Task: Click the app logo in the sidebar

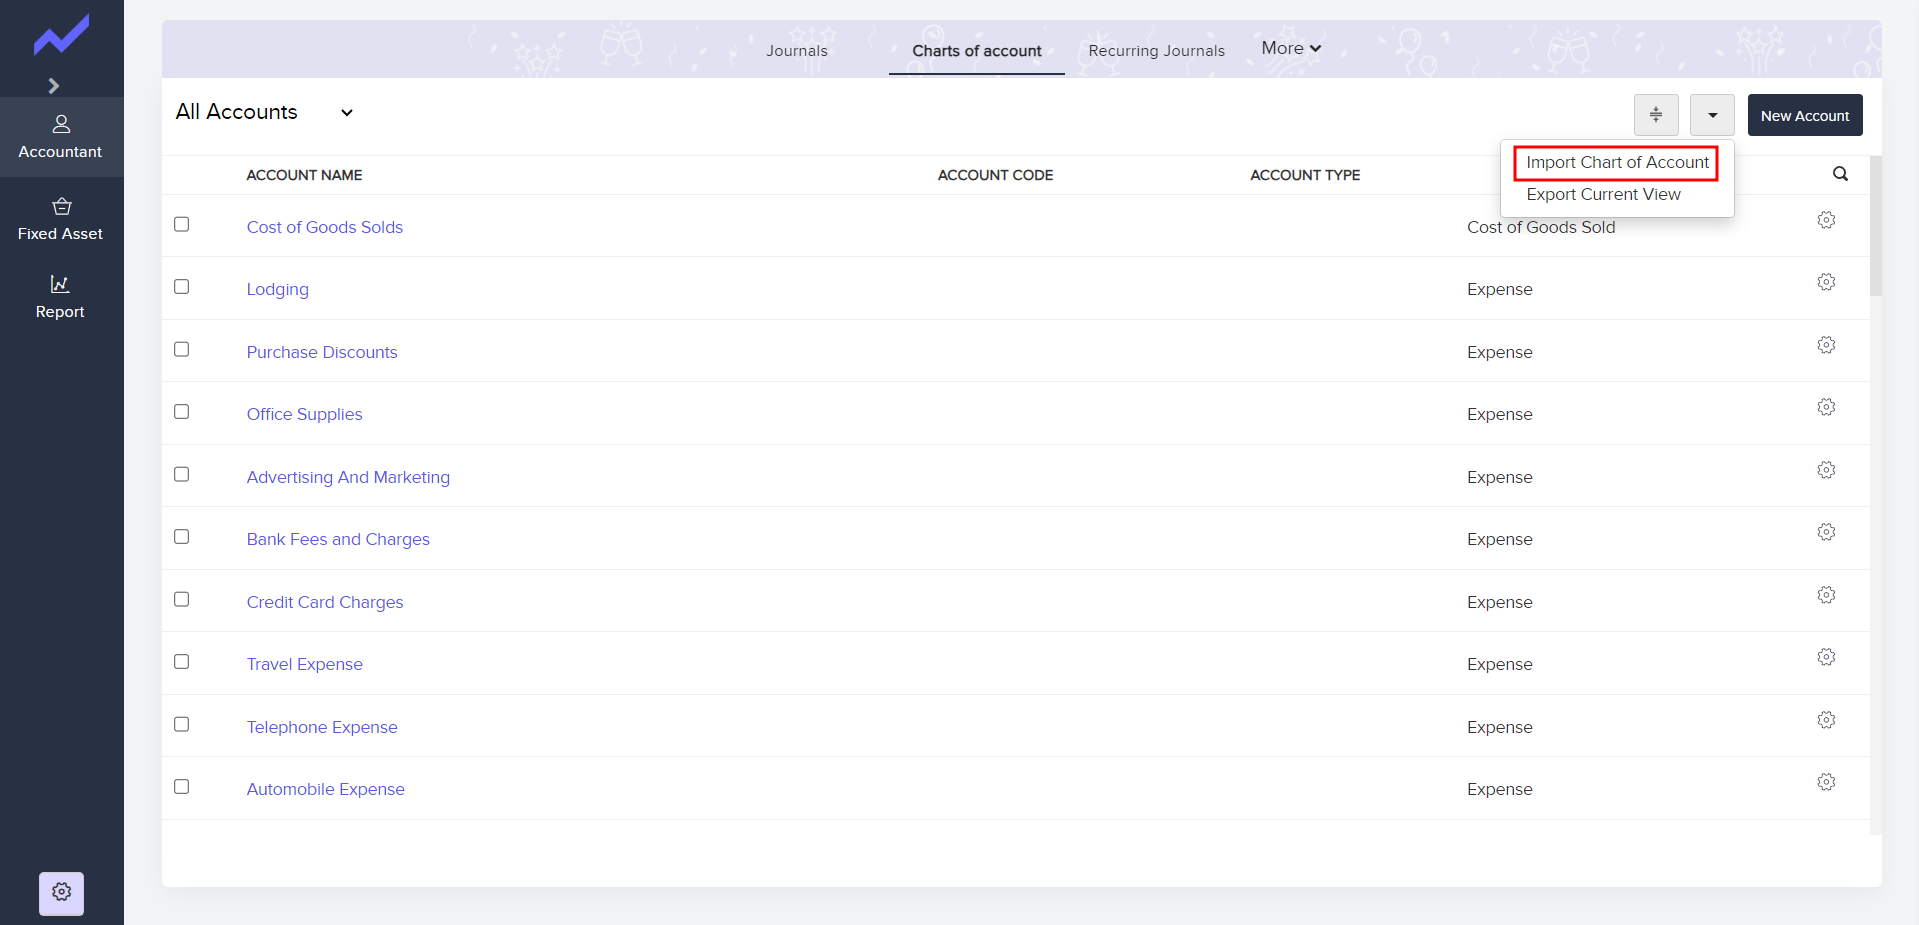Action: pos(61,35)
